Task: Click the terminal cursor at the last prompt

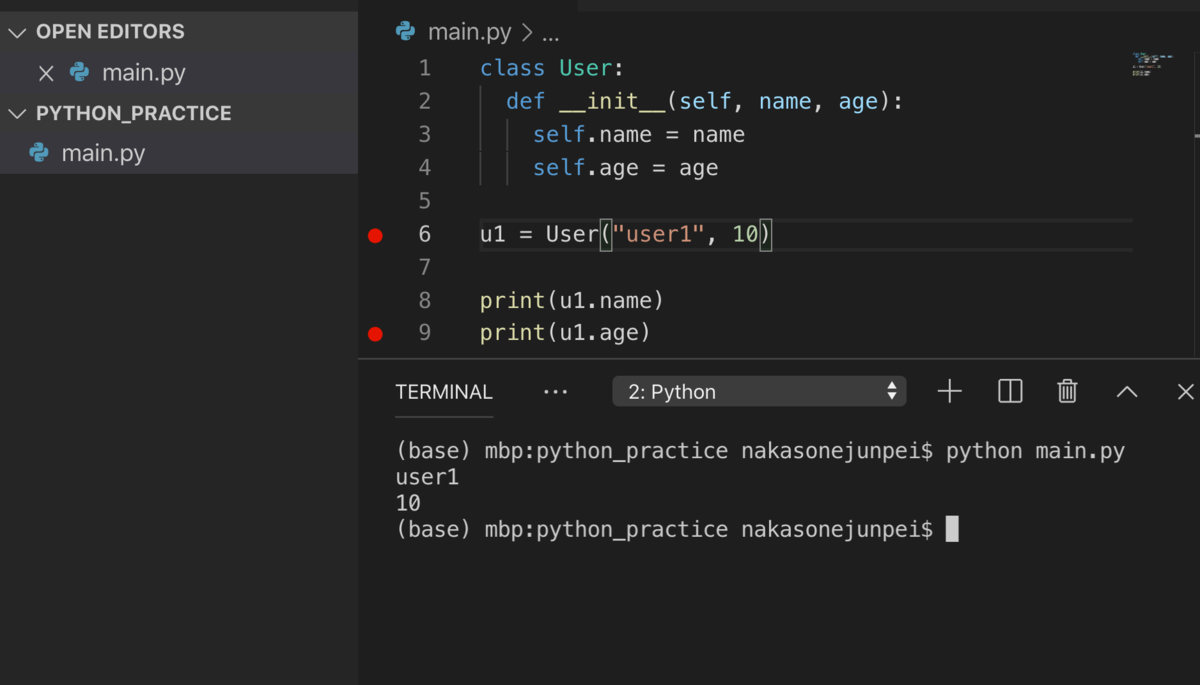Action: [952, 529]
